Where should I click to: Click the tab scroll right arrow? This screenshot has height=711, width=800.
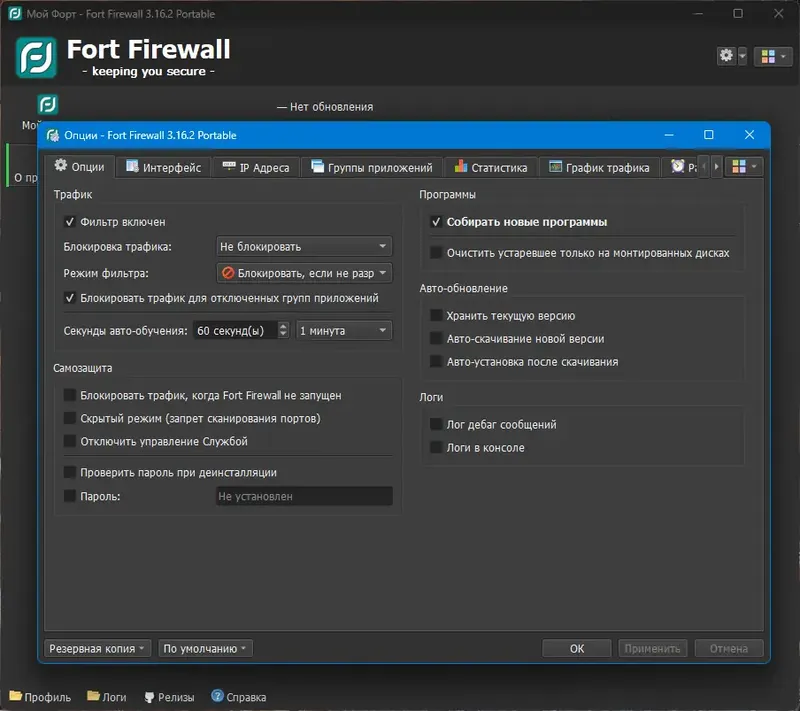716,167
